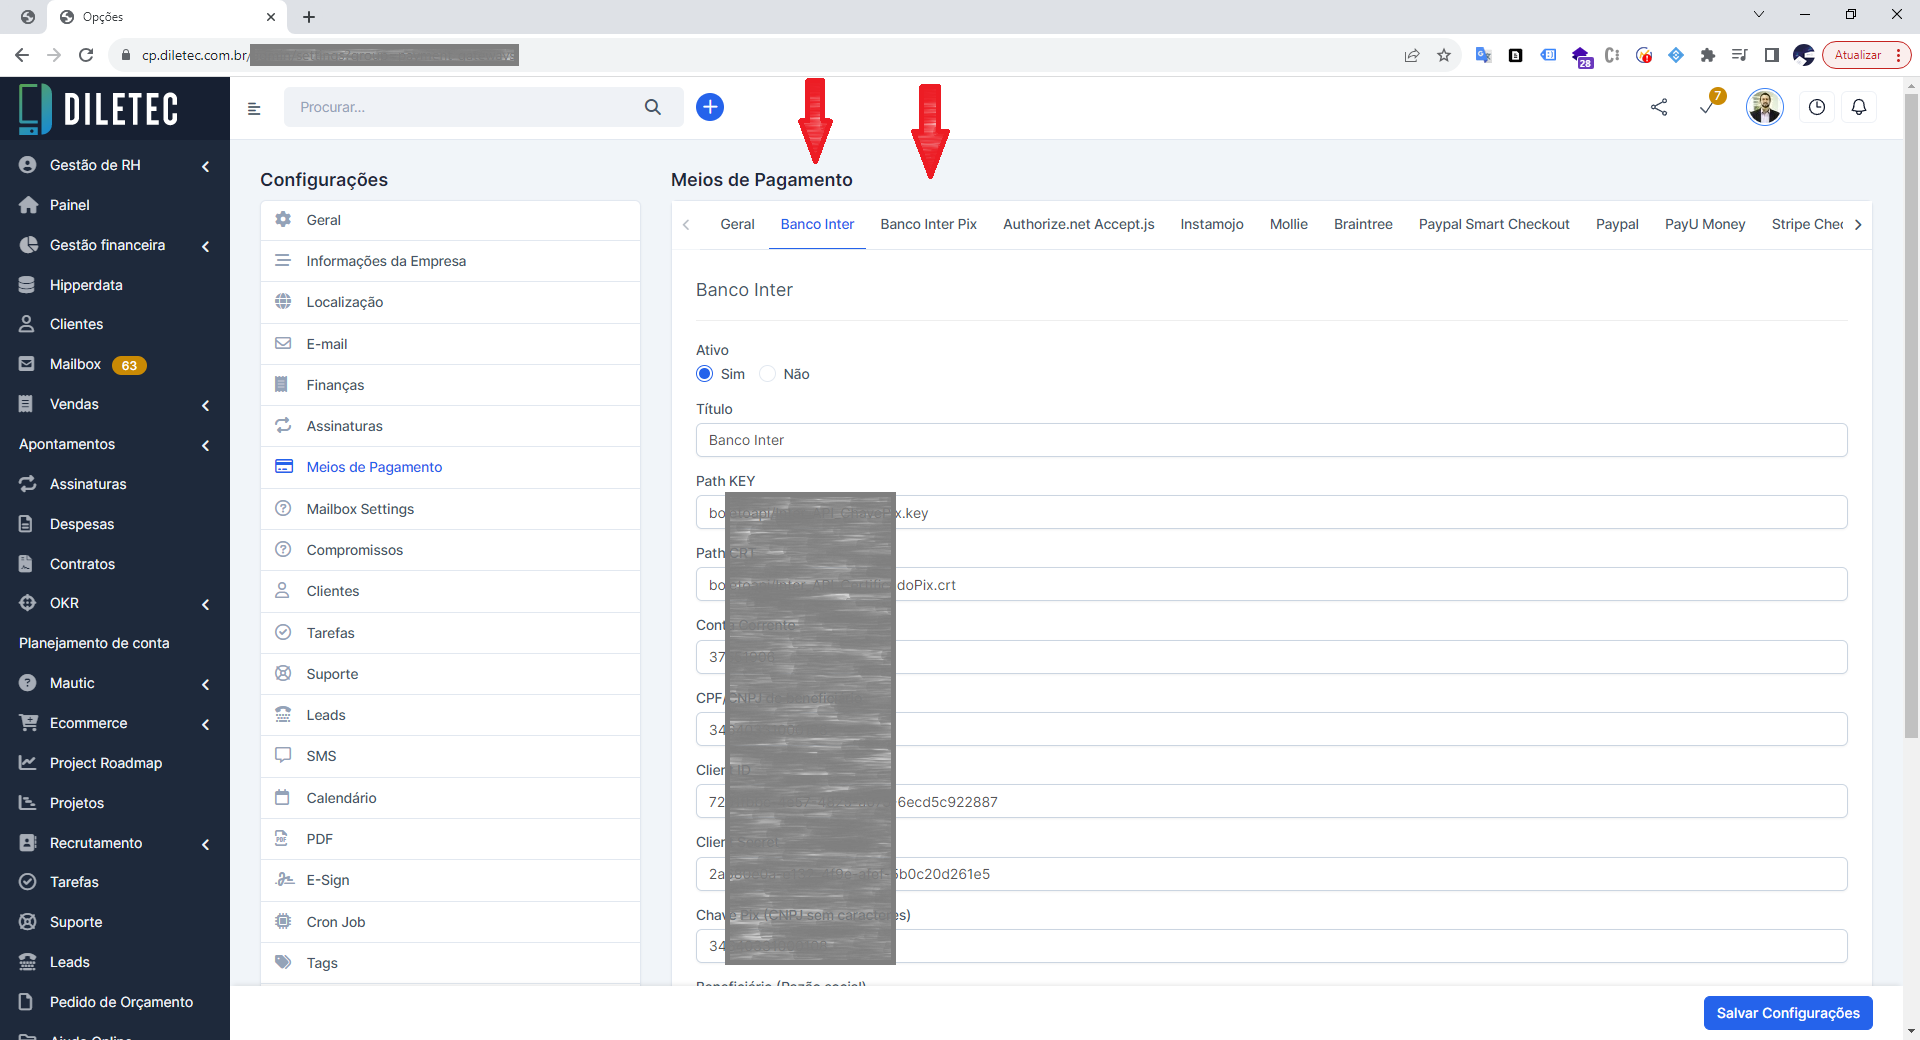Viewport: 1920px width, 1040px height.
Task: Select the 'Sim' radio button for Ativo
Action: click(x=705, y=374)
